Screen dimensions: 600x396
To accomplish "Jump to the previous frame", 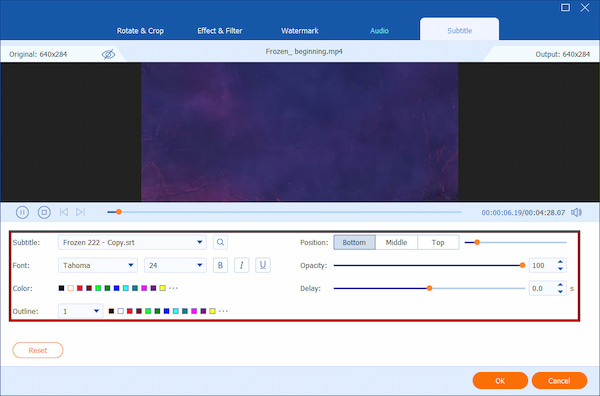I will [64, 212].
